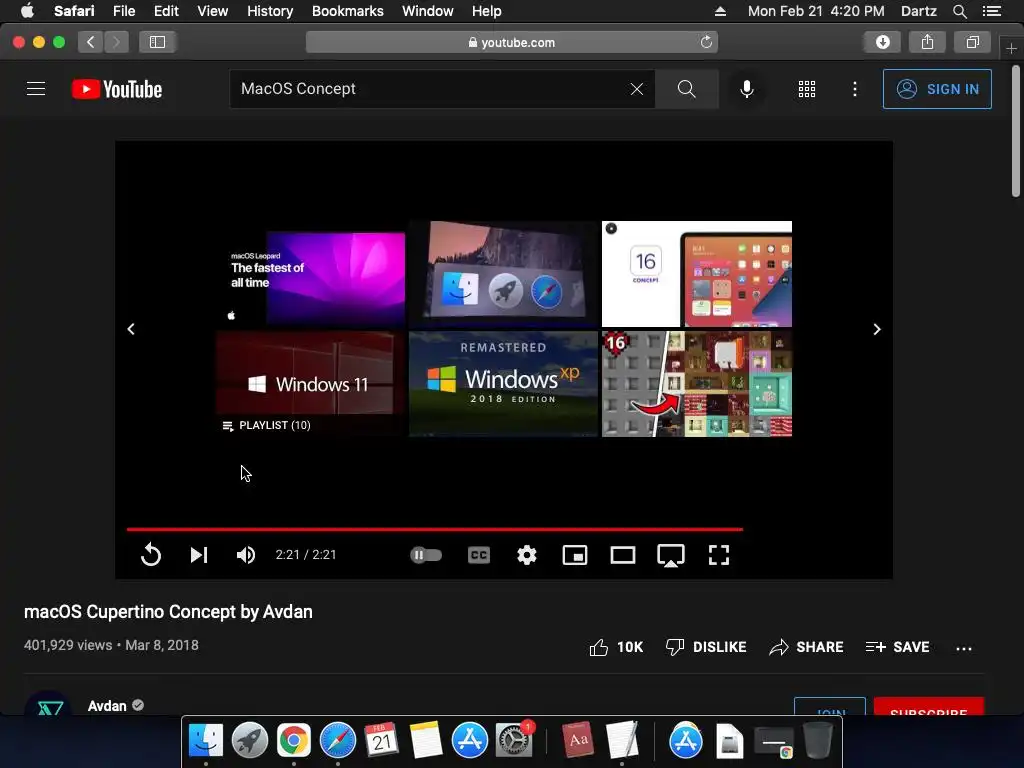The width and height of the screenshot is (1024, 768).
Task: Open System Preferences from the Dock
Action: pos(514,741)
